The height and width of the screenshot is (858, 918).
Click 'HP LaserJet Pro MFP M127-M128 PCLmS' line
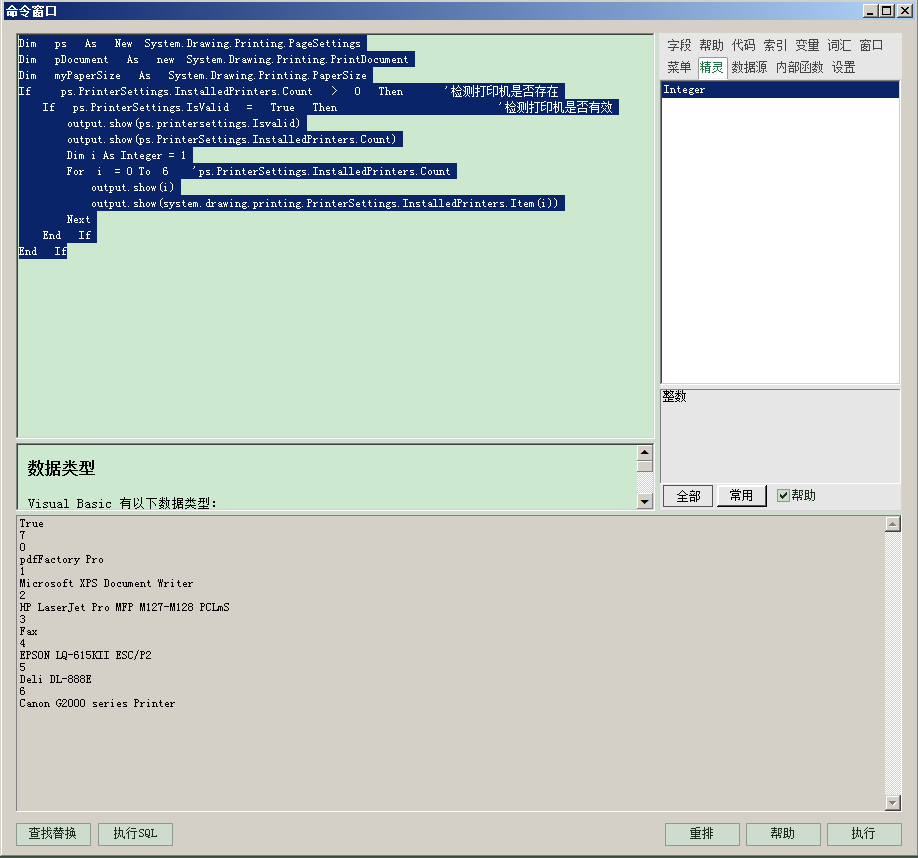[124, 608]
